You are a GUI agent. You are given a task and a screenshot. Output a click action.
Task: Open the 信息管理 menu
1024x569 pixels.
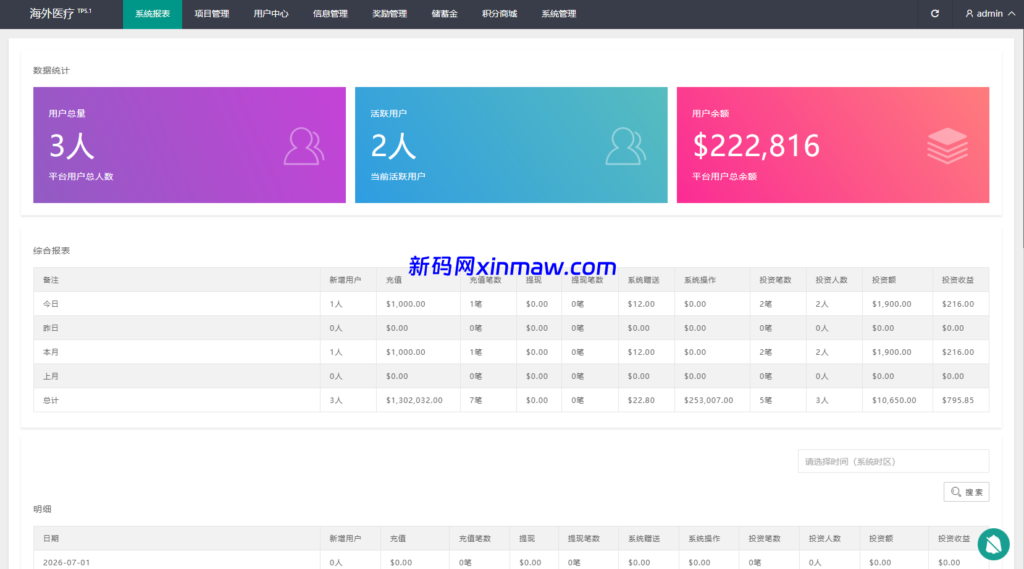330,14
